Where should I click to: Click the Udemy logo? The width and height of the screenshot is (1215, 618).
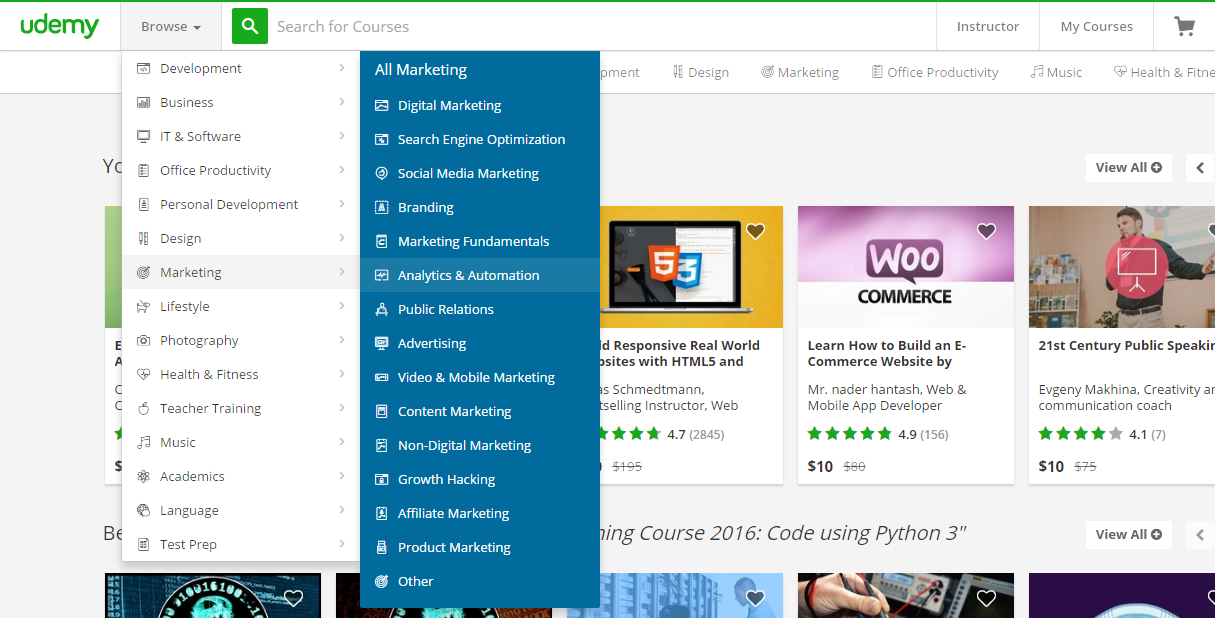pyautogui.click(x=60, y=26)
